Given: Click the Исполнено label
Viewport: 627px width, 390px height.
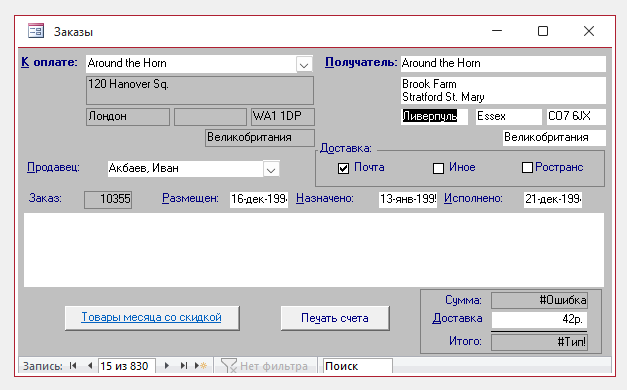Looking at the screenshot, I should (x=473, y=198).
